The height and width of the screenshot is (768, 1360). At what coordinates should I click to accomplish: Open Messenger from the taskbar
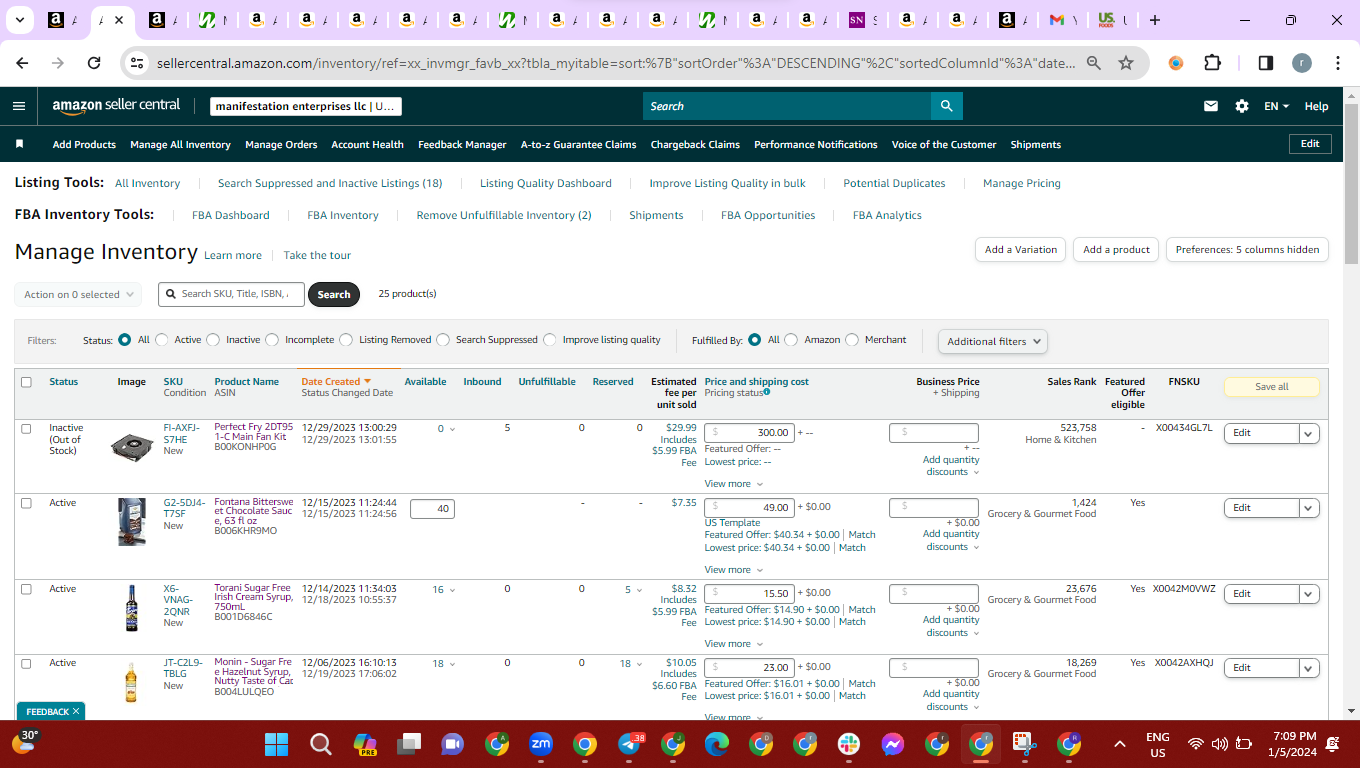[x=893, y=744]
